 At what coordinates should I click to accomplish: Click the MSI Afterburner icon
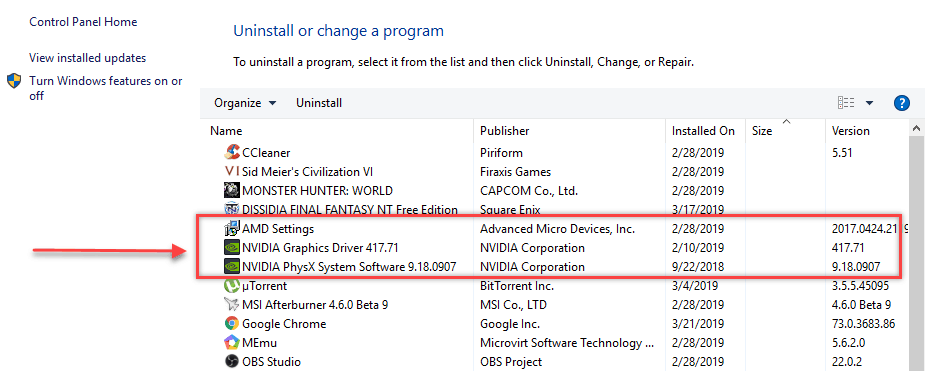[x=232, y=304]
